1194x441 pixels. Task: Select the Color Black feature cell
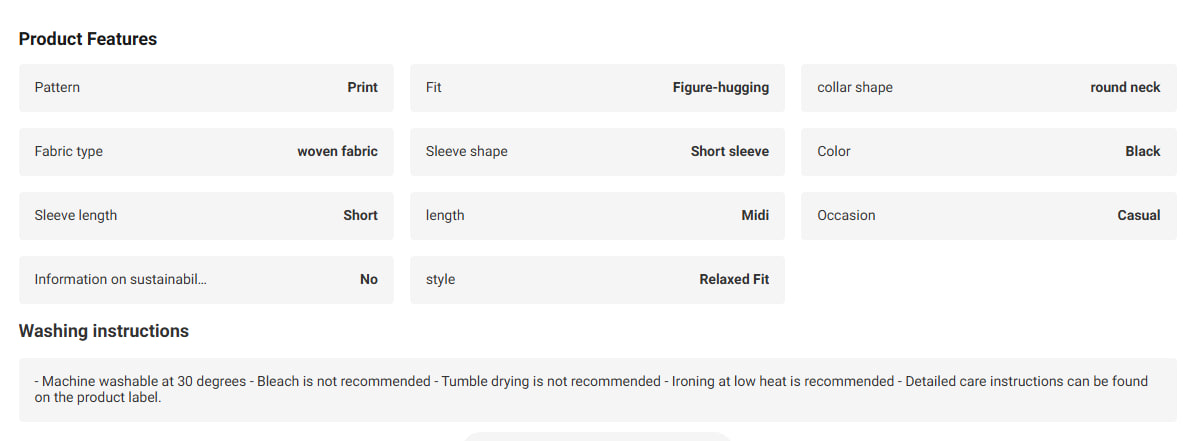point(988,152)
